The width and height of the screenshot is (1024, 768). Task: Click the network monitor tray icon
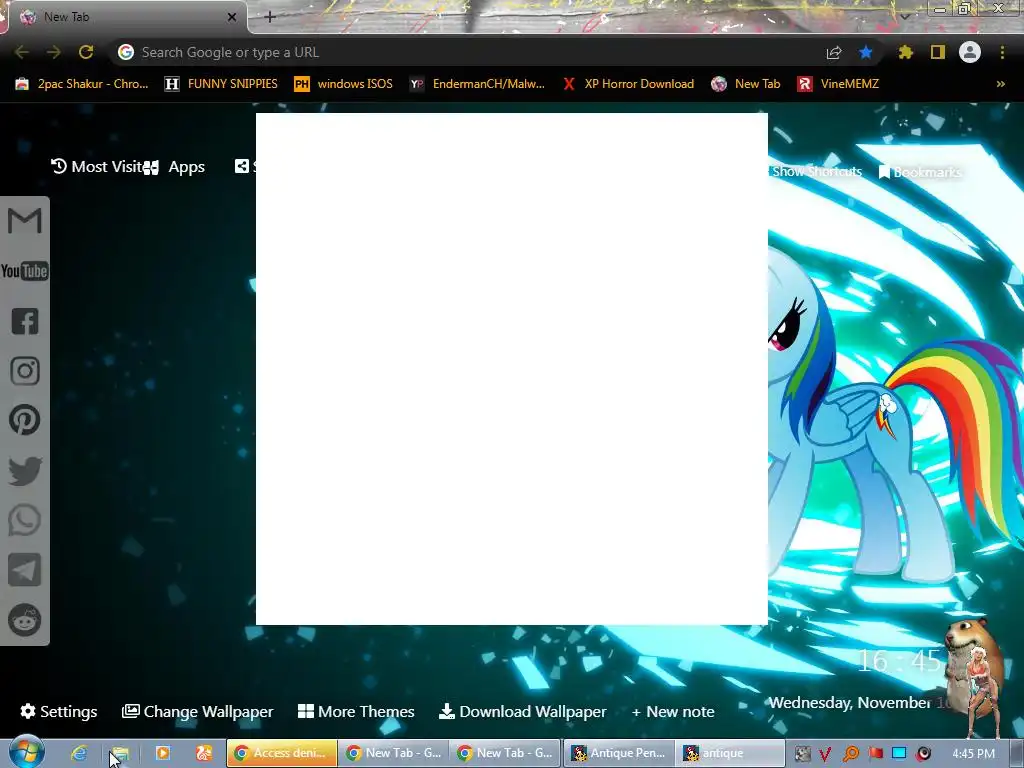coord(899,754)
